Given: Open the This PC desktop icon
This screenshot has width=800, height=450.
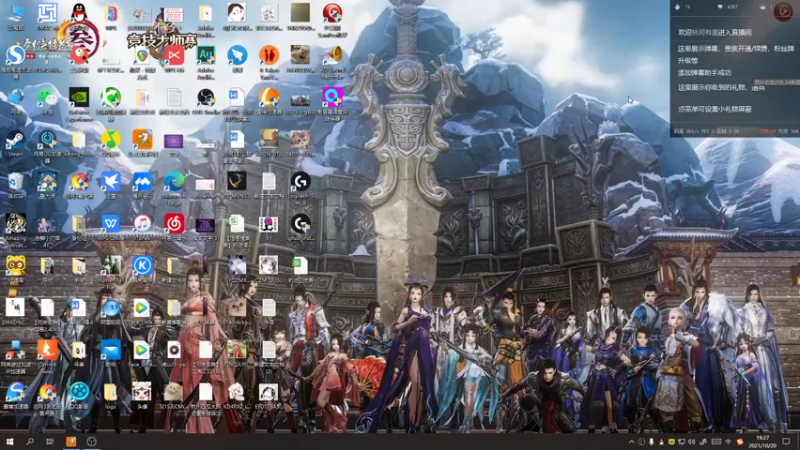Looking at the screenshot, I should click(x=16, y=14).
